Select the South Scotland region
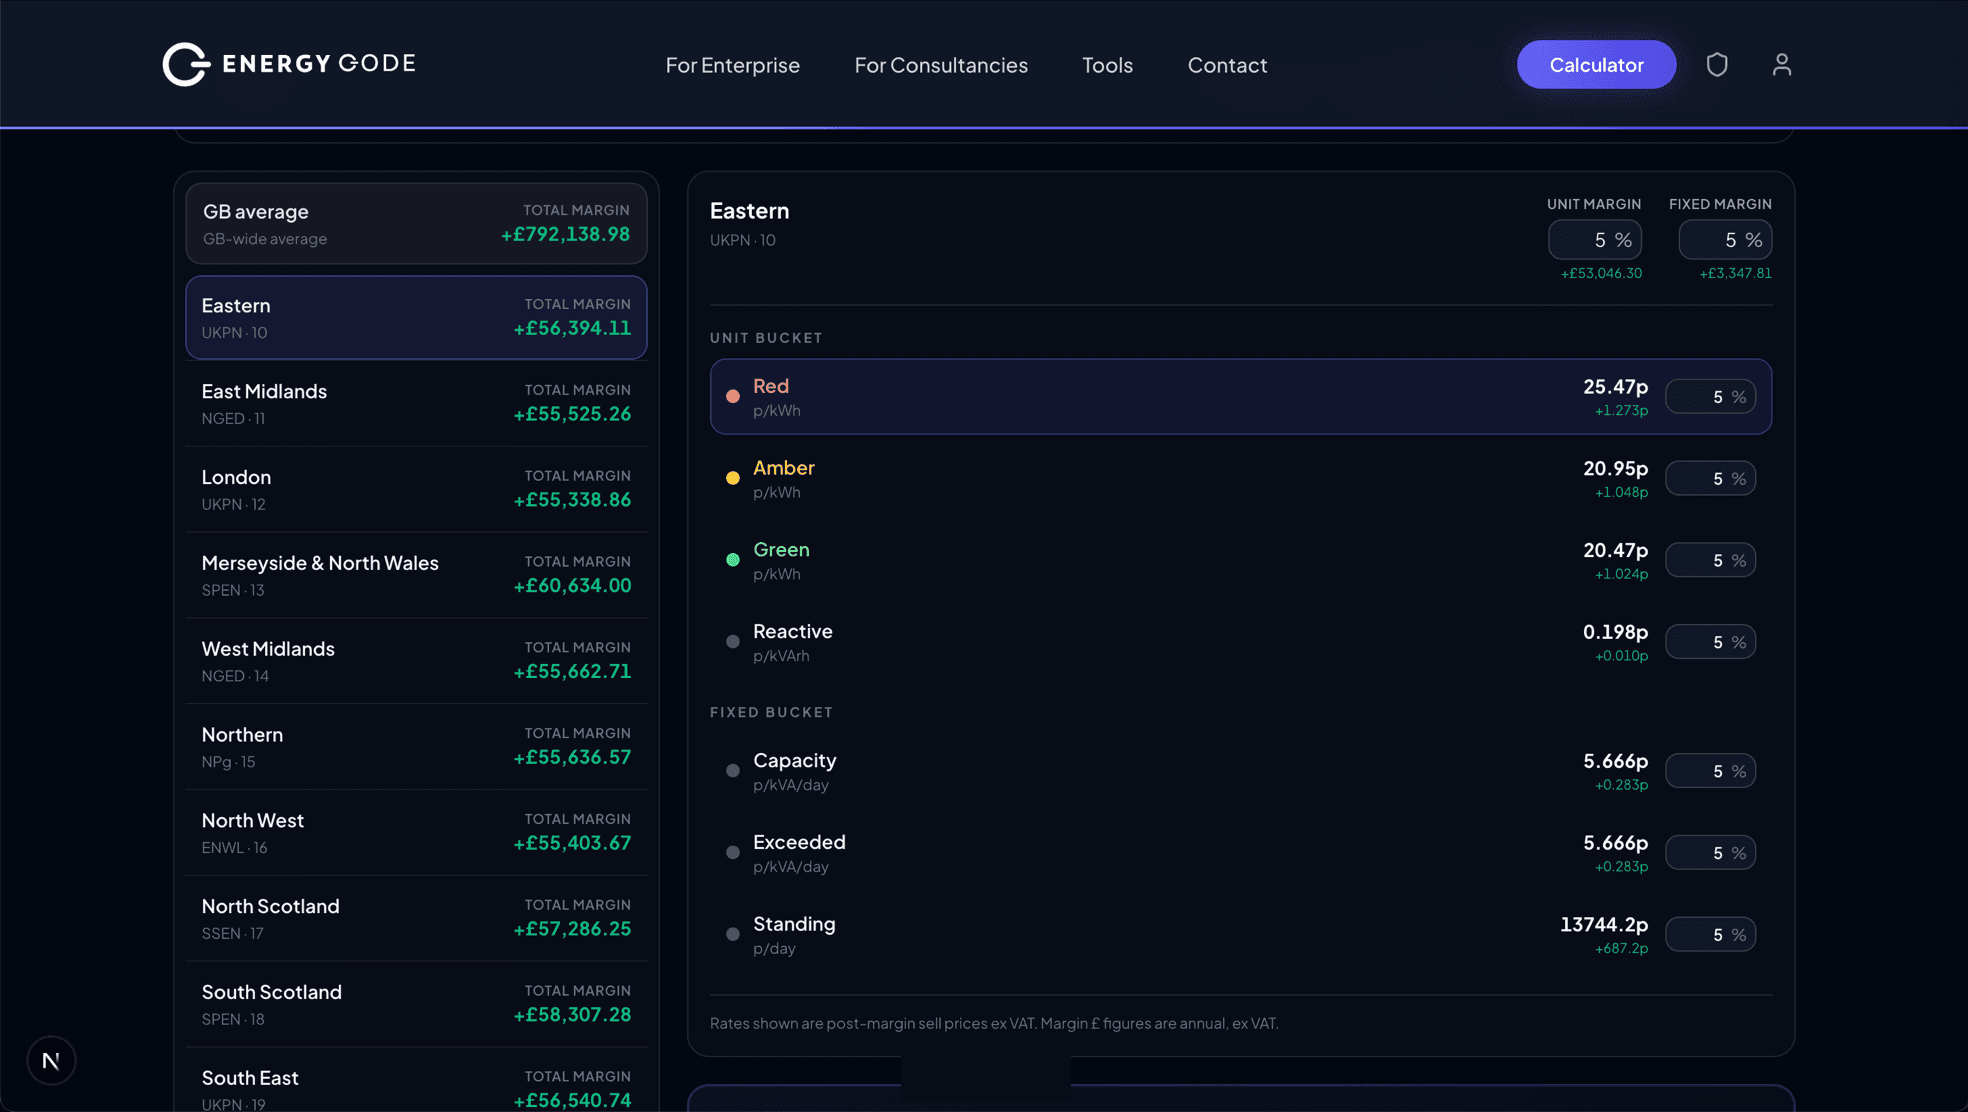The height and width of the screenshot is (1112, 1968). [416, 1005]
